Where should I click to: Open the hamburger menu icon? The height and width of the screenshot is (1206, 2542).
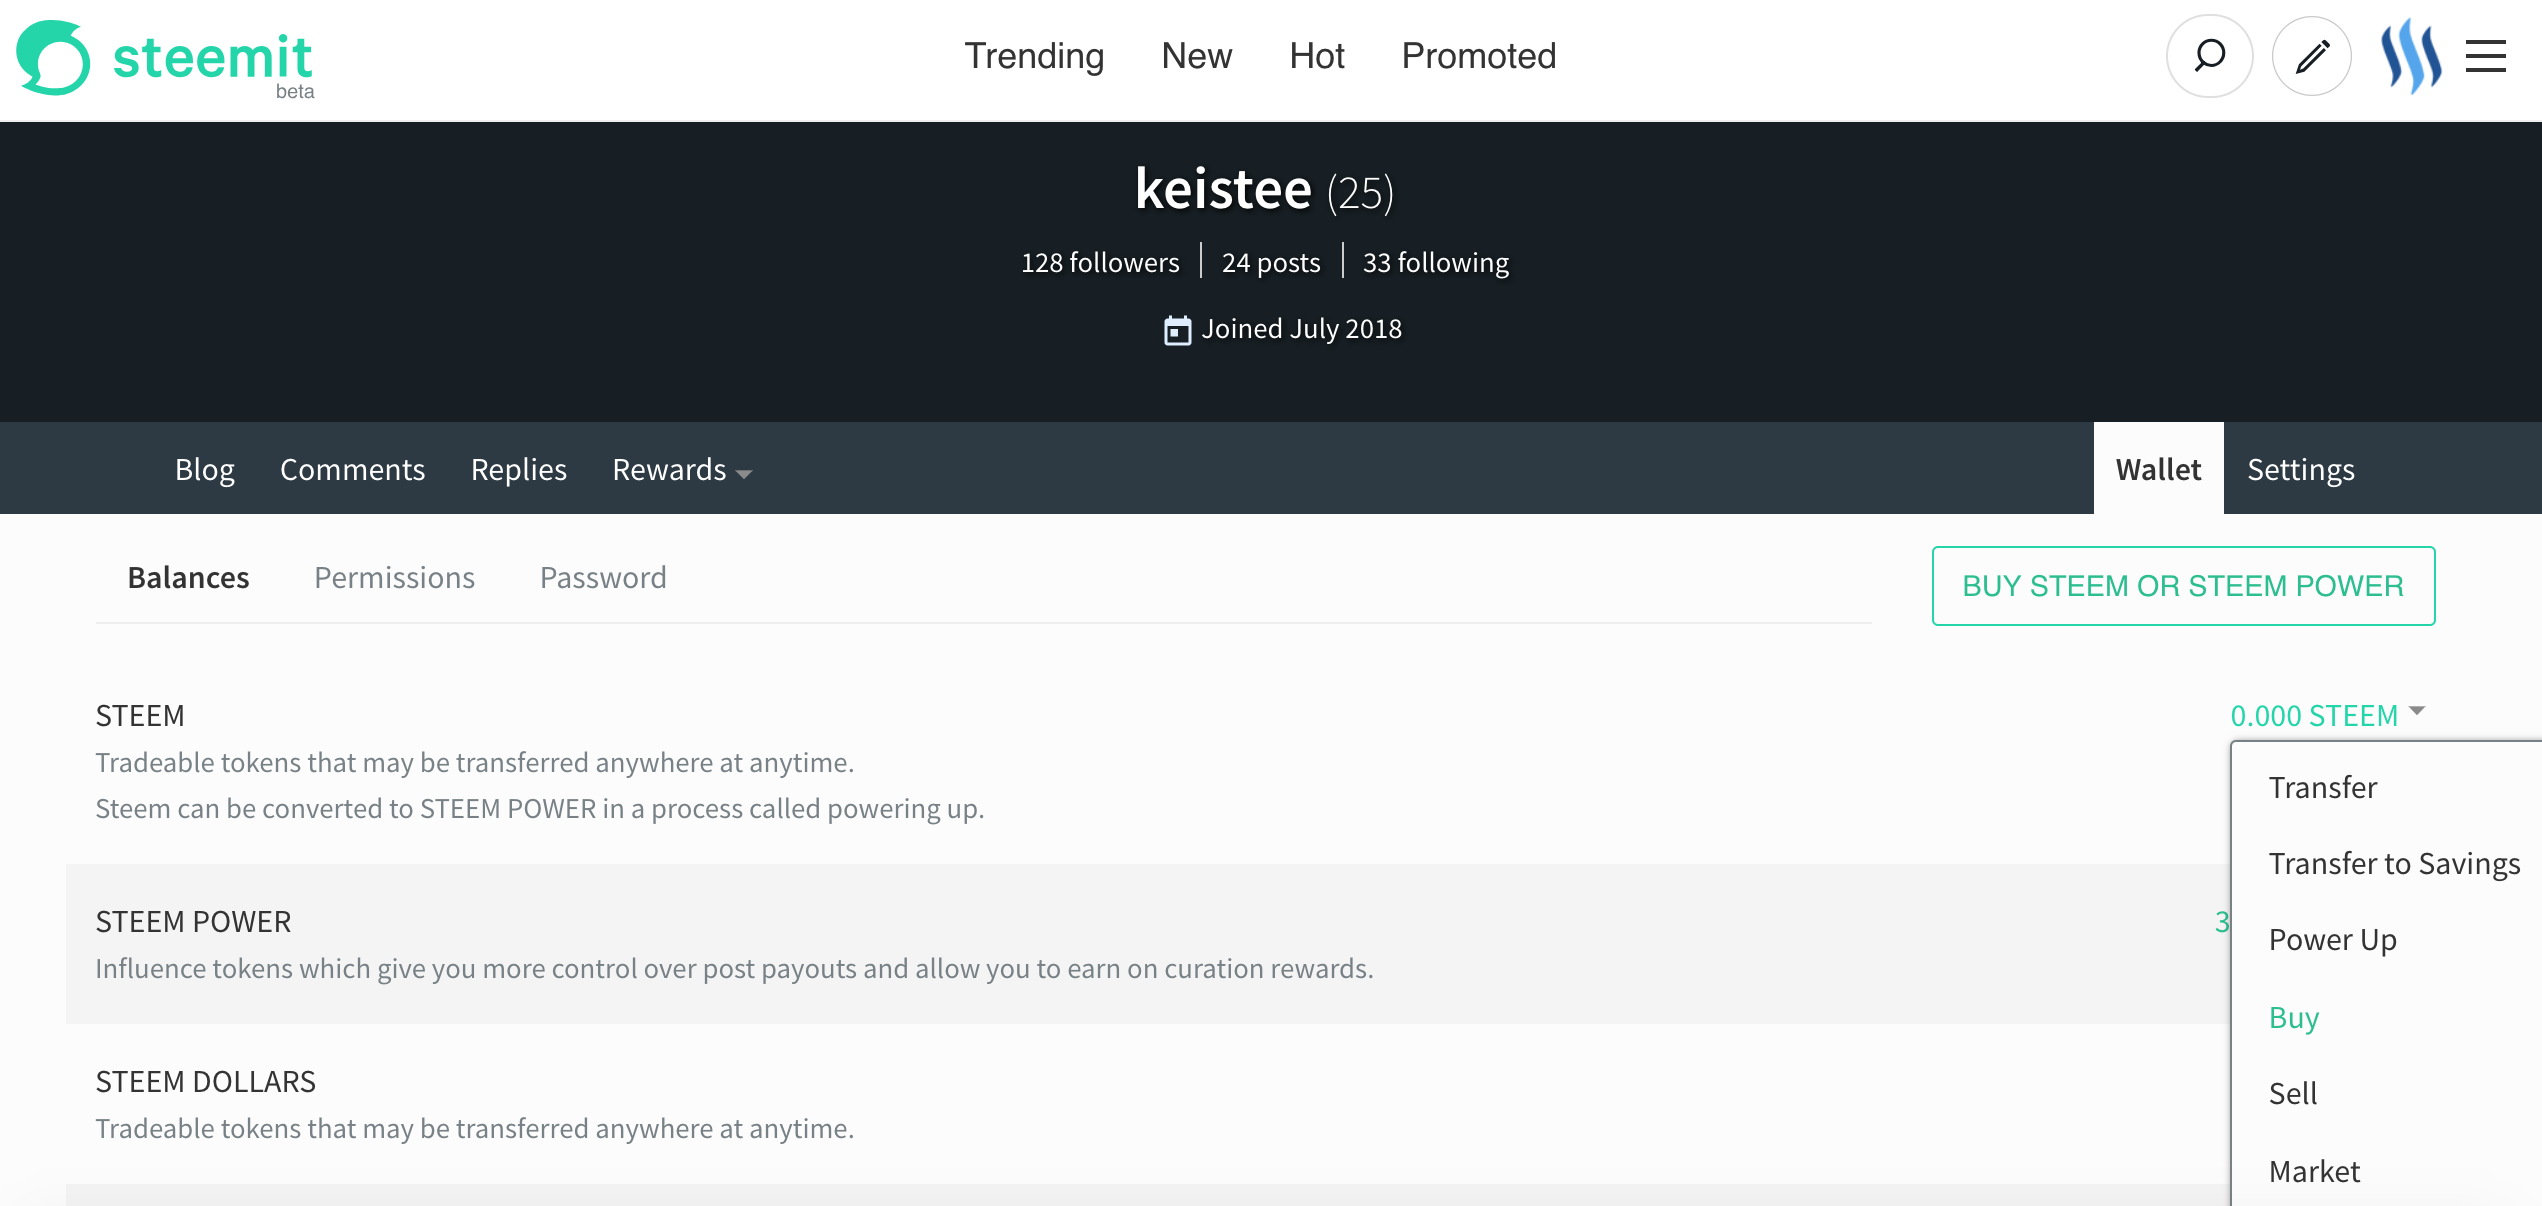point(2485,56)
